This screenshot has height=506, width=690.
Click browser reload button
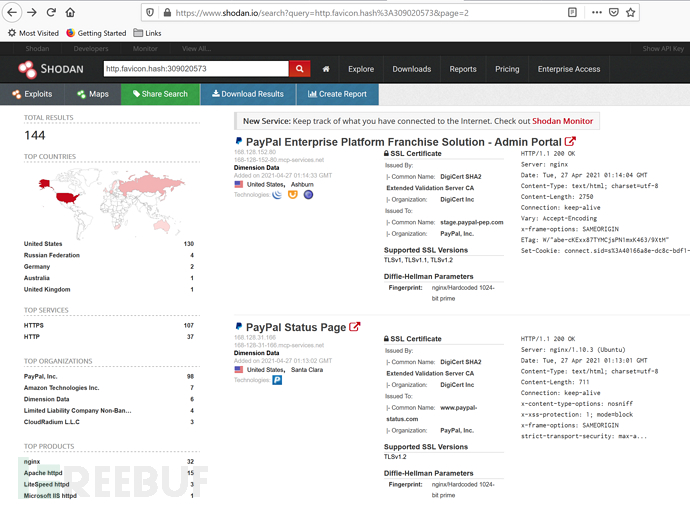coord(51,12)
